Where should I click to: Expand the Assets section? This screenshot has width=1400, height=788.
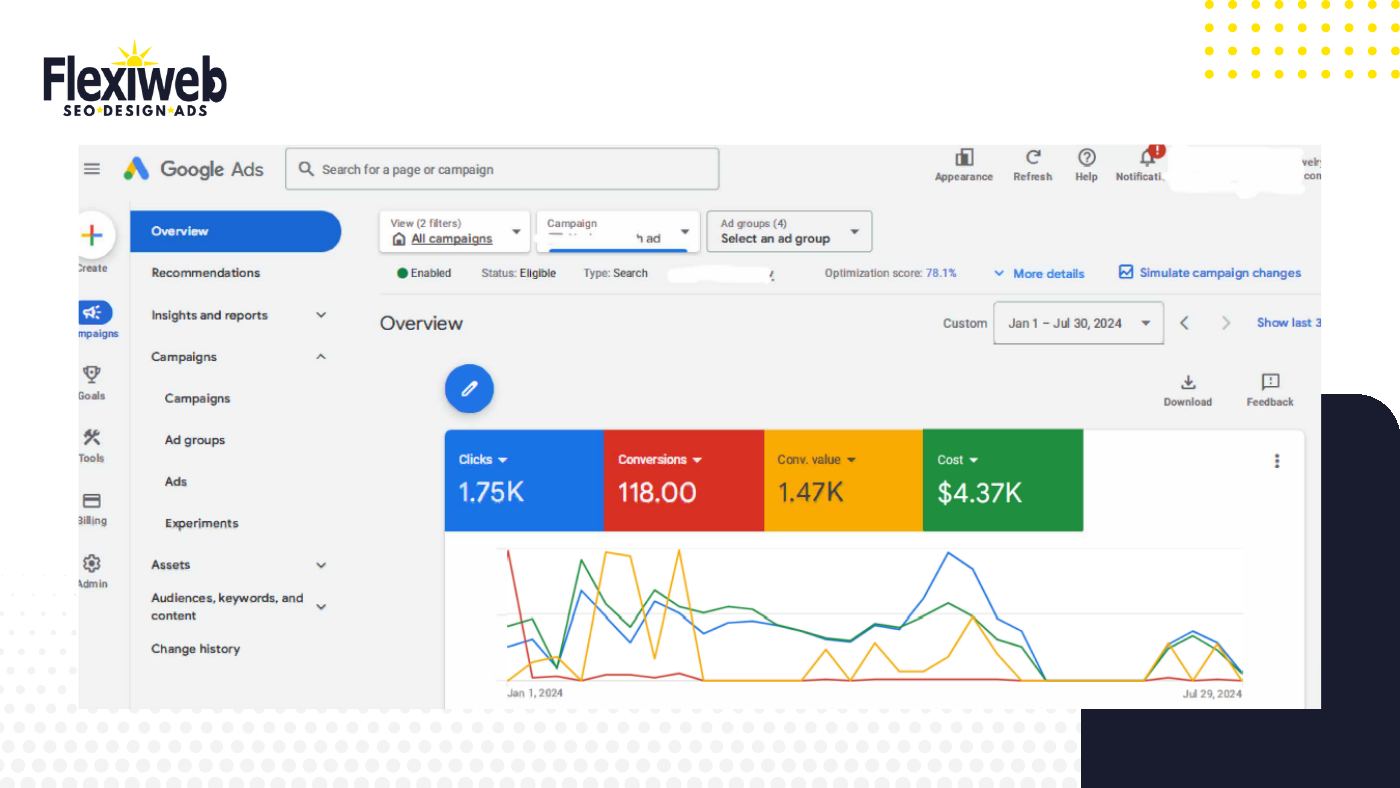coord(321,565)
